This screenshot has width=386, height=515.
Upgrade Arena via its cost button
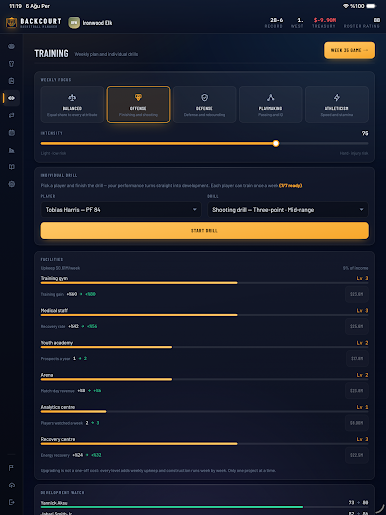[x=357, y=391]
